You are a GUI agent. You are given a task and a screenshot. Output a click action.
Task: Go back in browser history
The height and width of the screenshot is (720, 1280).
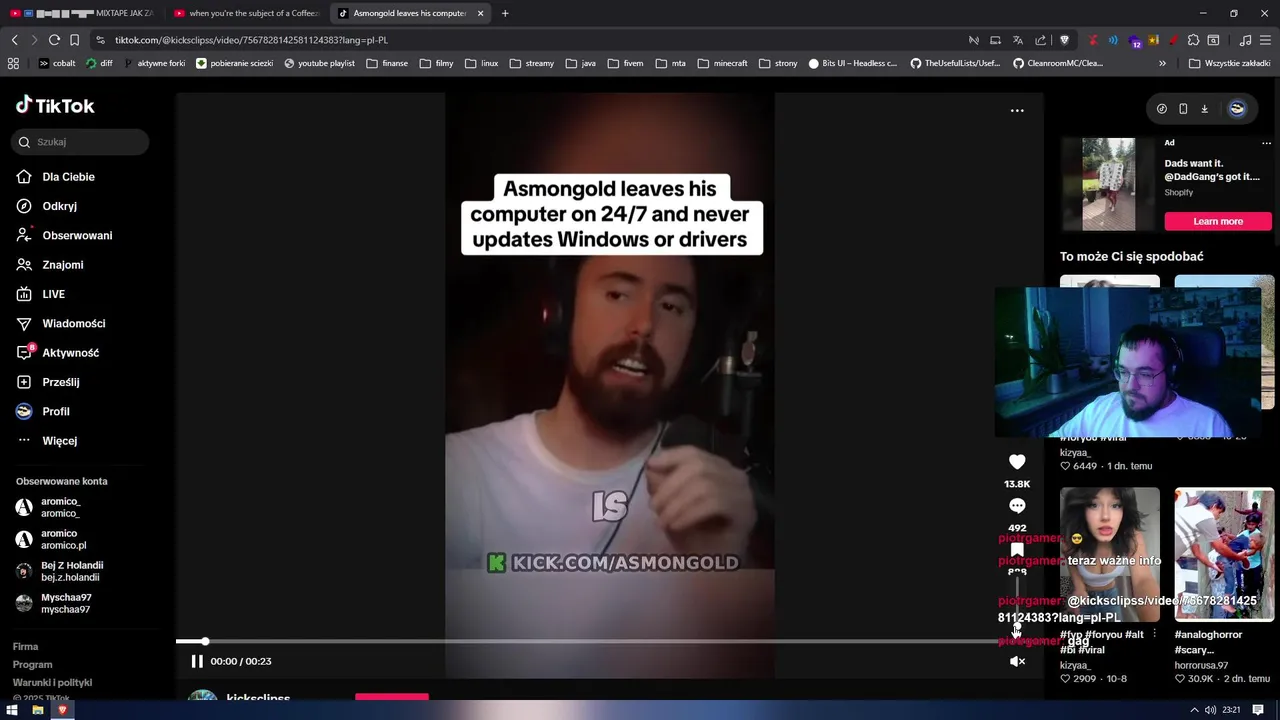coord(14,40)
